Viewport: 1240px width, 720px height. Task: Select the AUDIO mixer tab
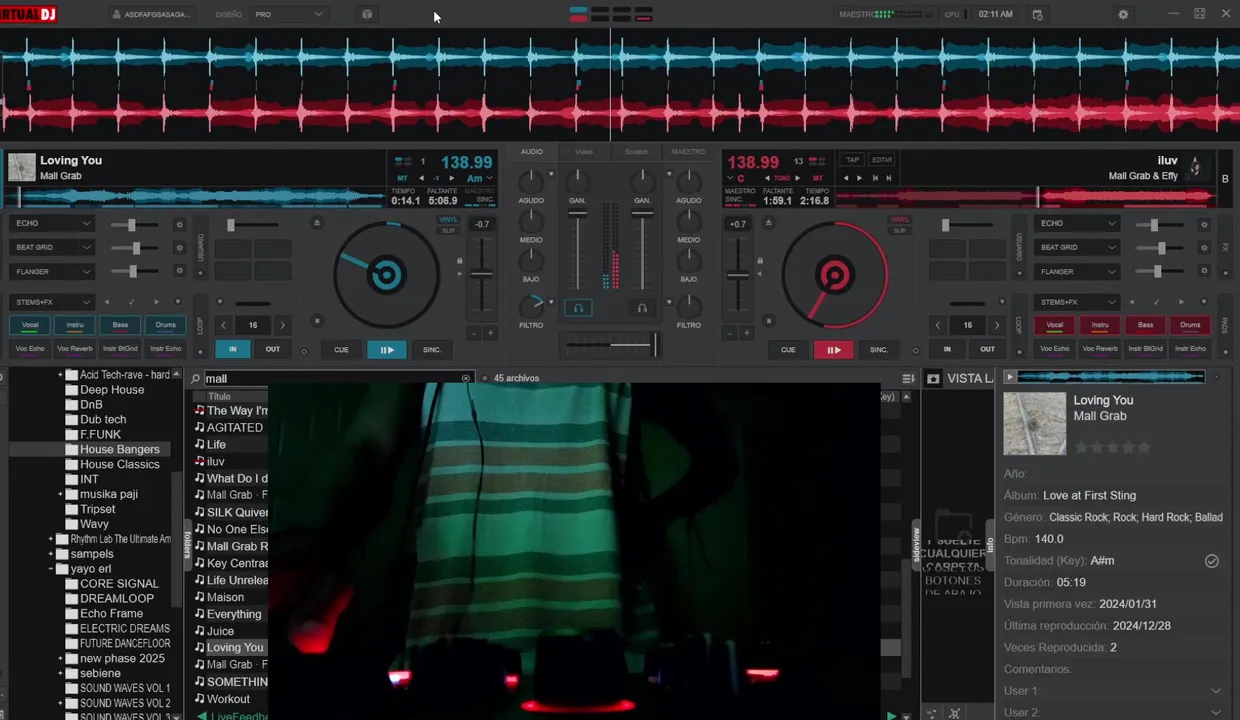532,152
